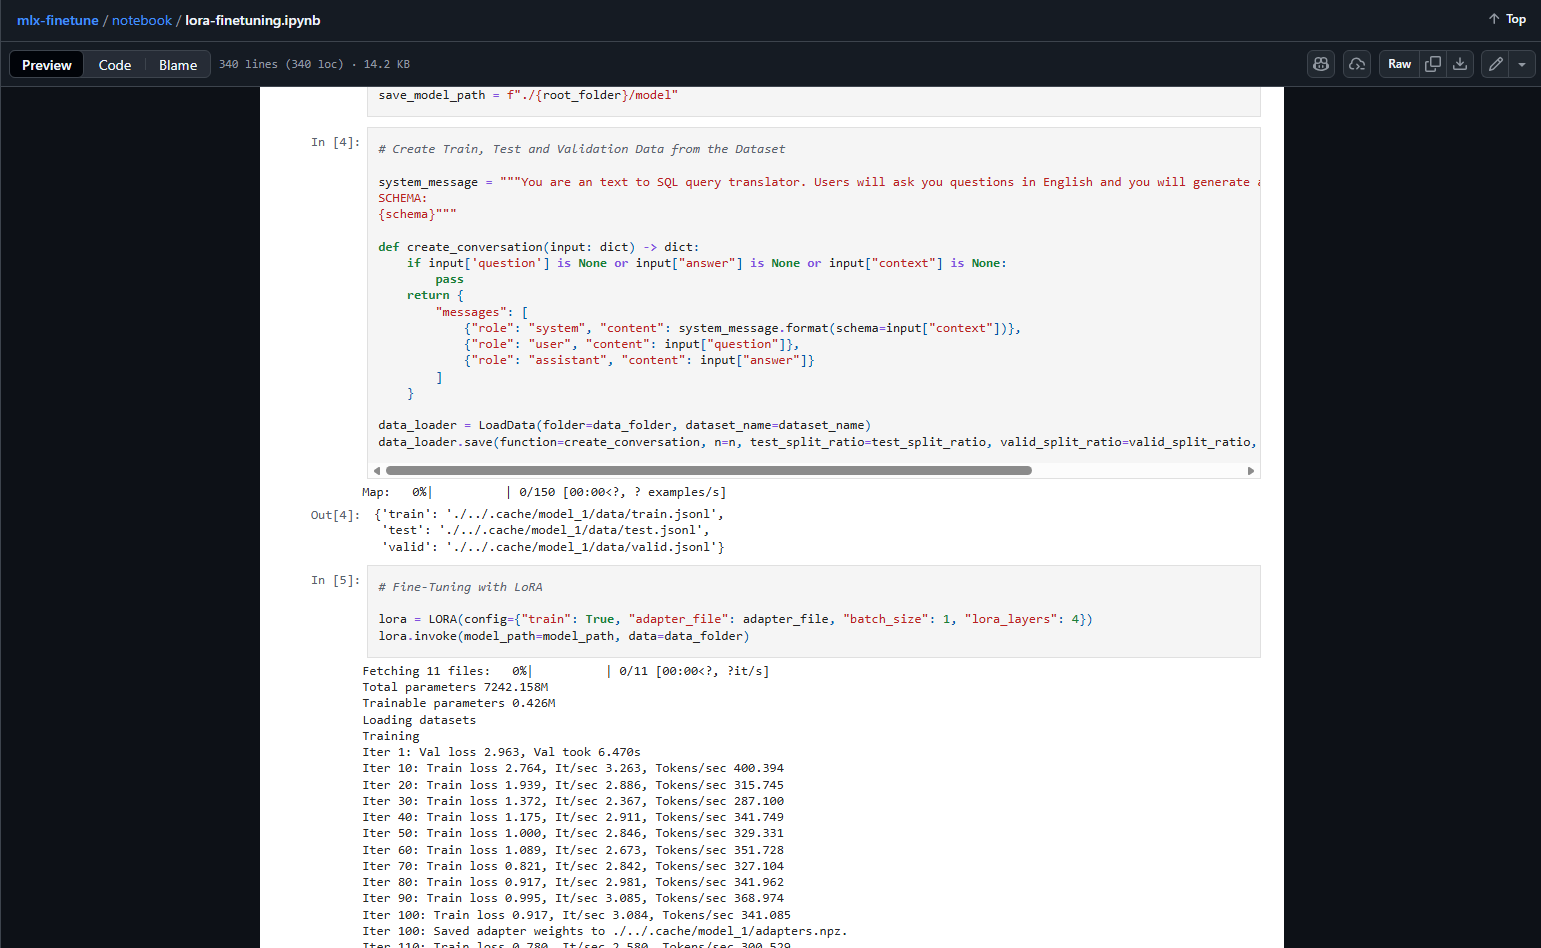Click the pencil edit file icon

click(x=1495, y=64)
